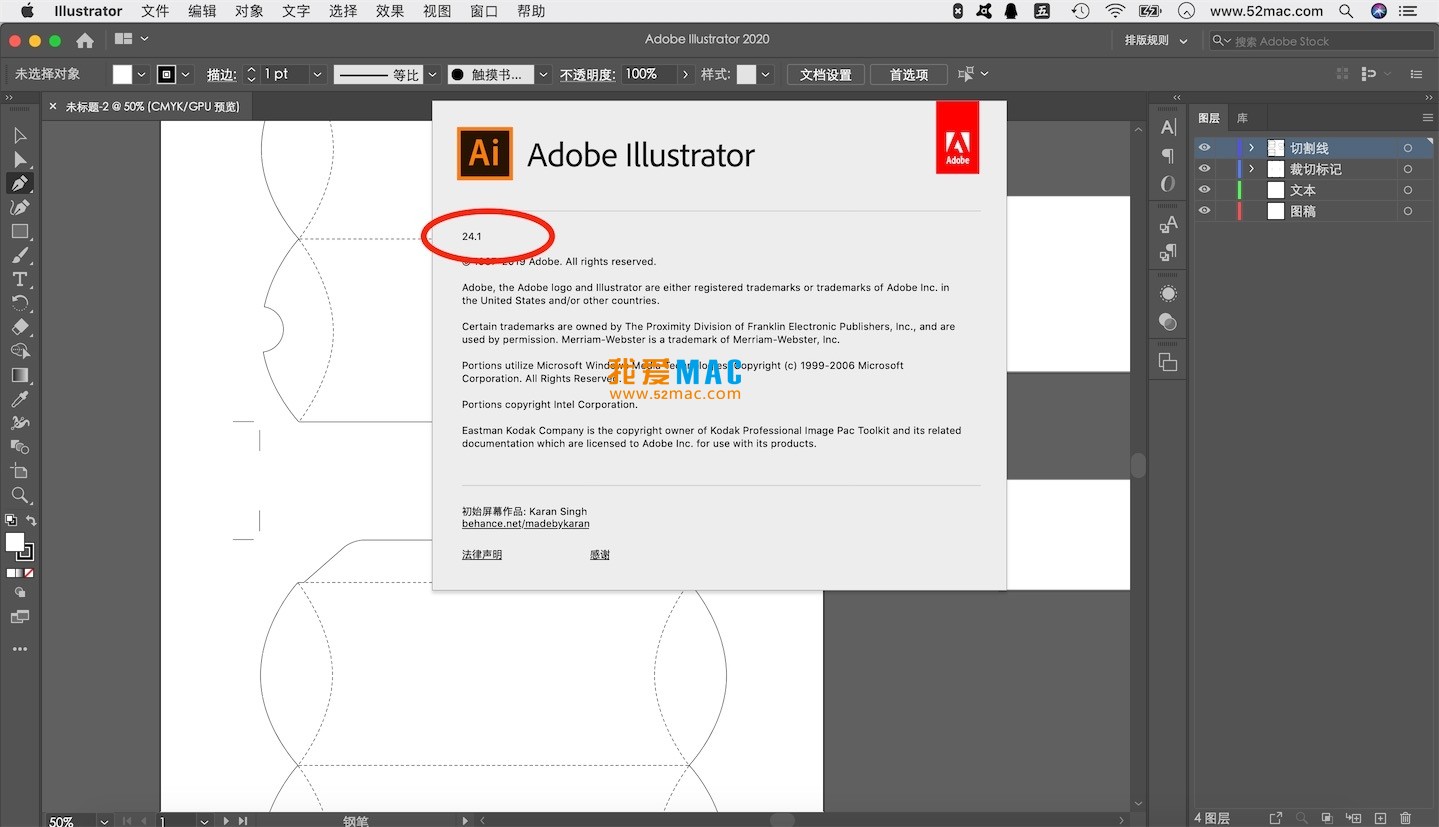The width and height of the screenshot is (1439, 827).
Task: Select the Rectangle tool
Action: (x=18, y=231)
